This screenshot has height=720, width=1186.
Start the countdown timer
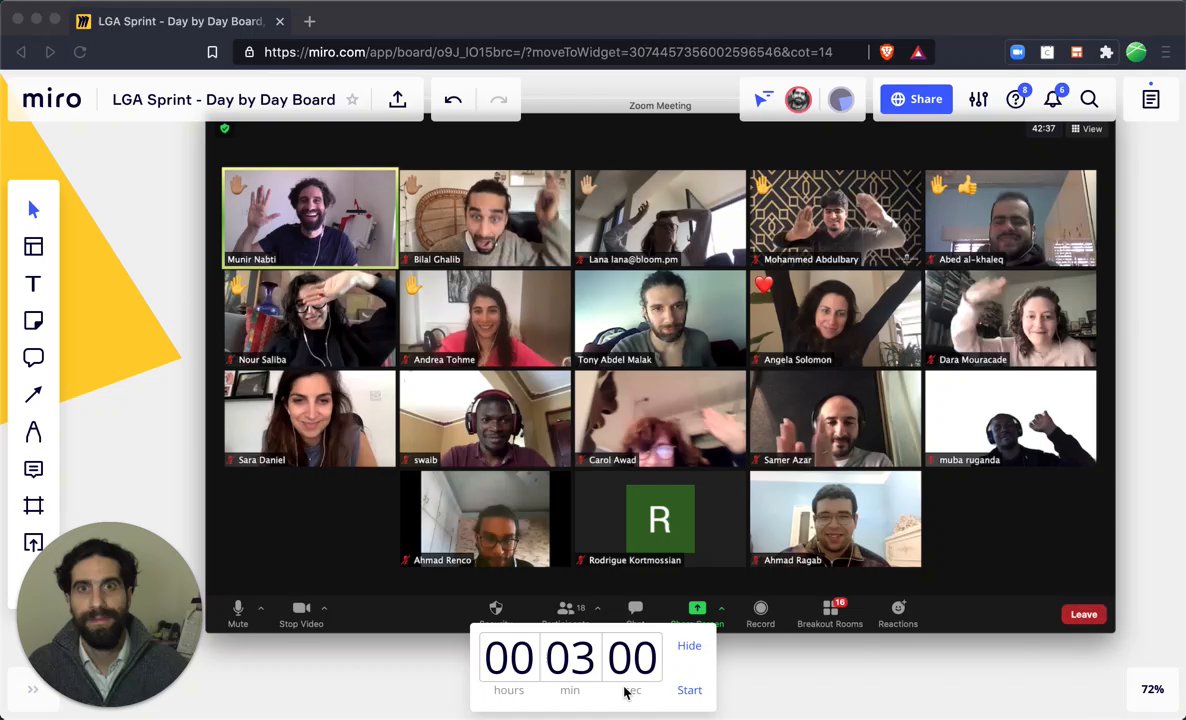[x=689, y=690]
